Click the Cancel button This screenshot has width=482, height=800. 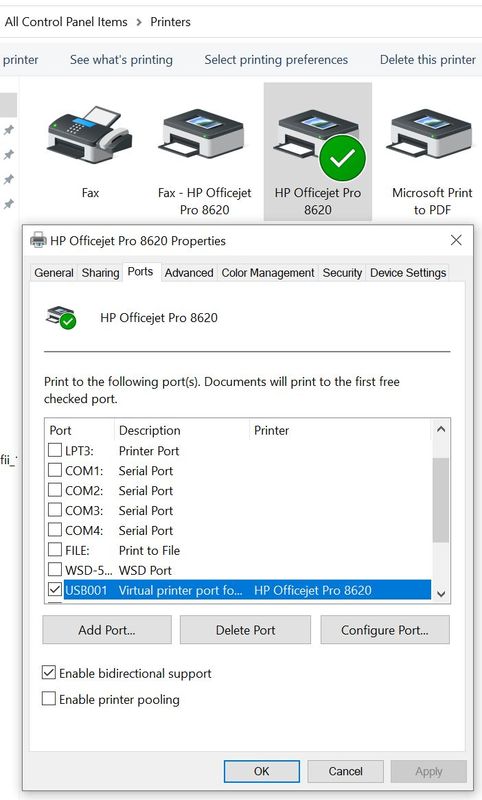pos(345,771)
